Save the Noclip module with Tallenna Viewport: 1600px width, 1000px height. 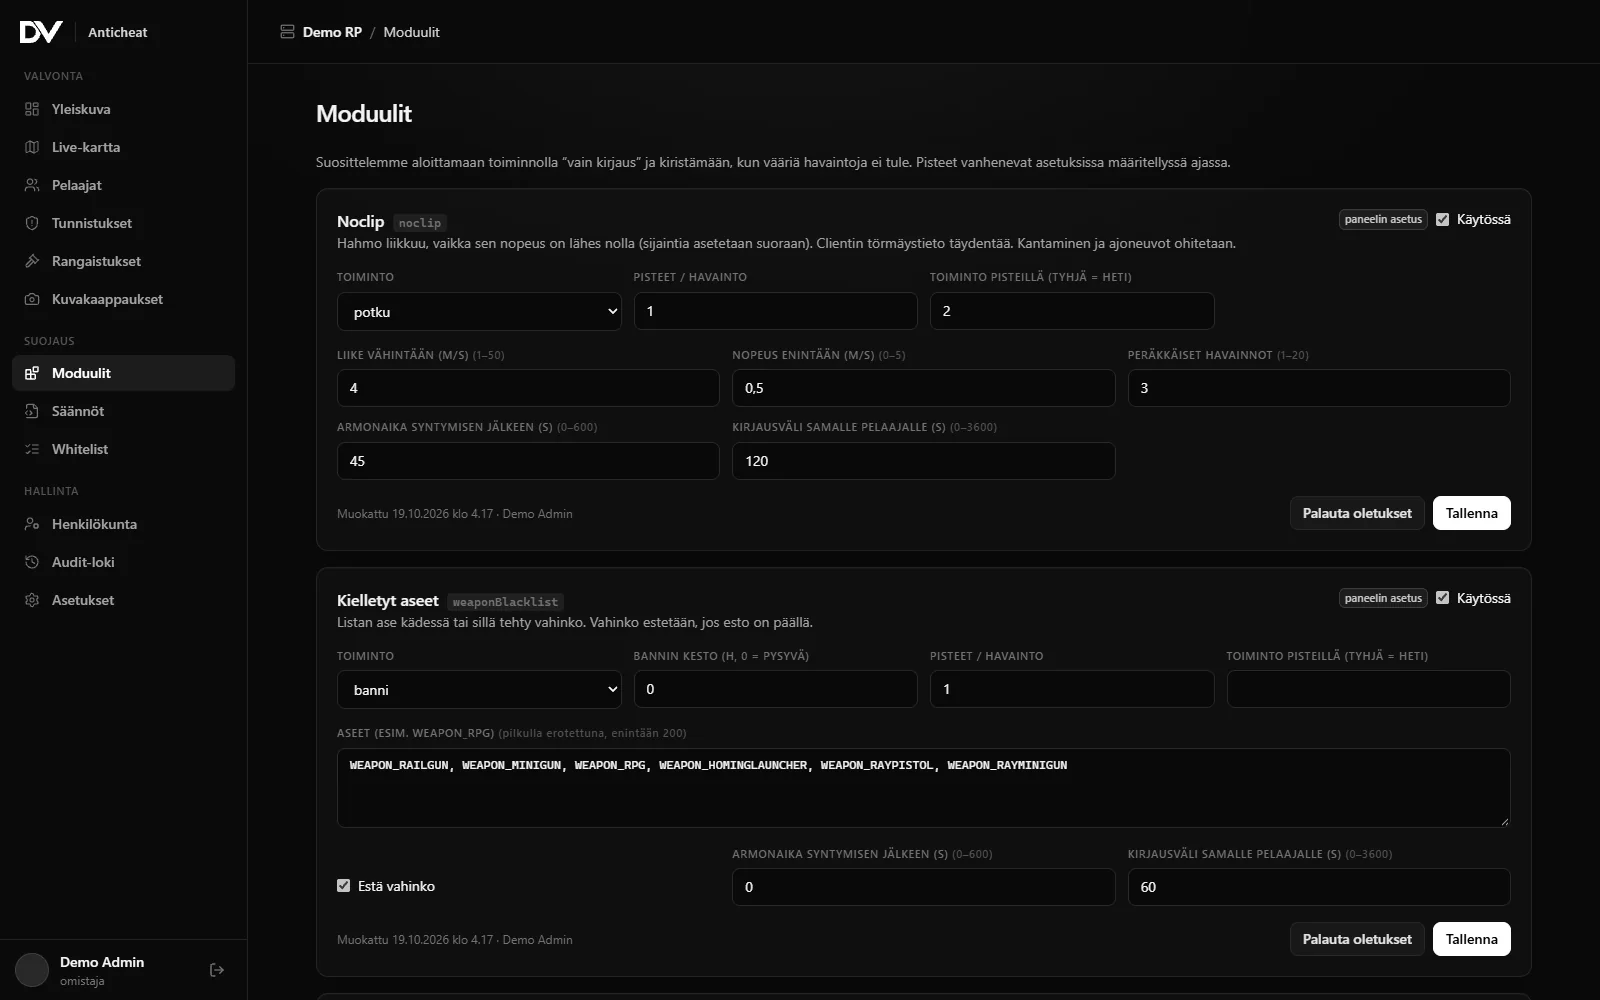1471,513
